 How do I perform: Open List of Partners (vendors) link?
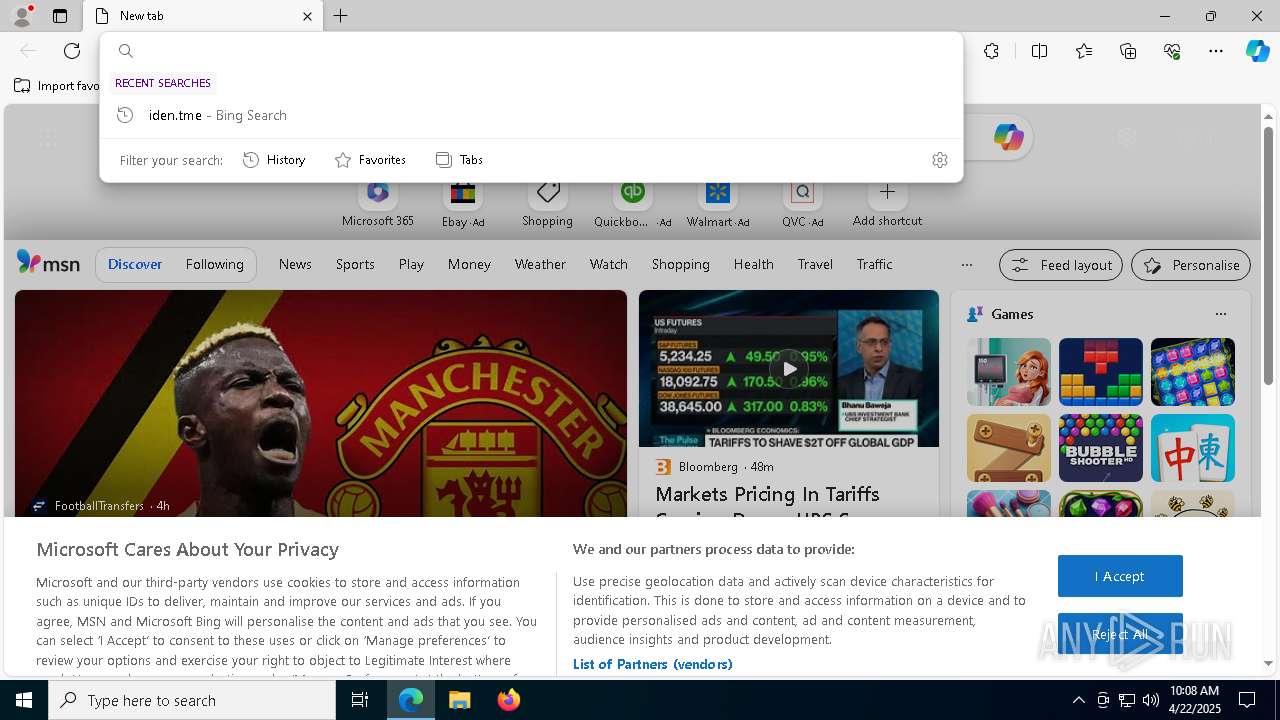pos(653,664)
